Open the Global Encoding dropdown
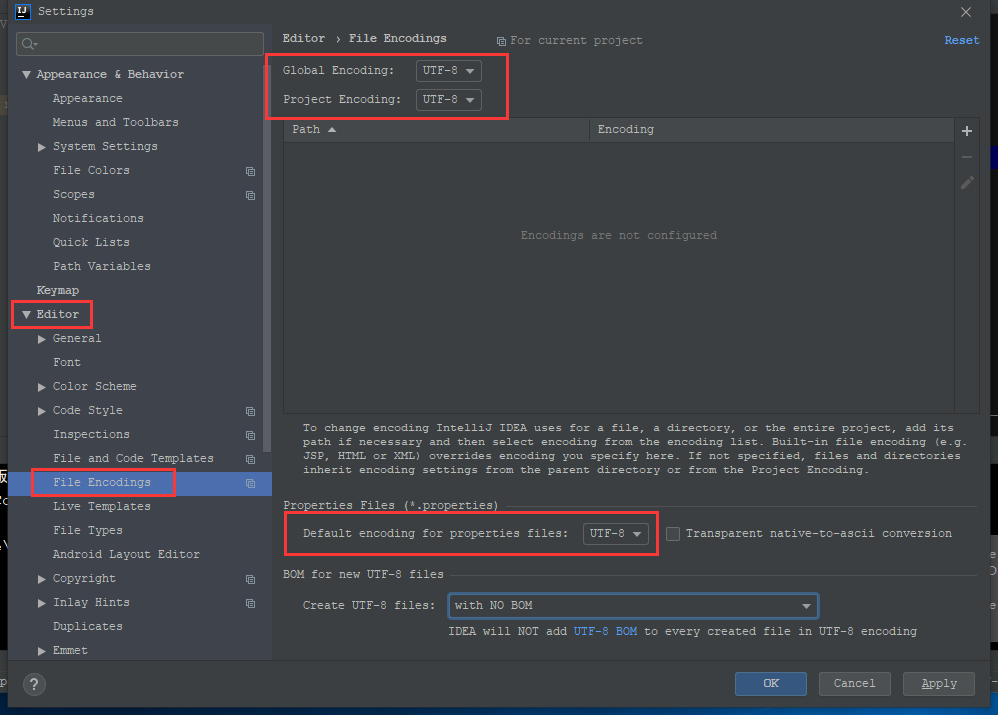This screenshot has width=998, height=715. 448,71
